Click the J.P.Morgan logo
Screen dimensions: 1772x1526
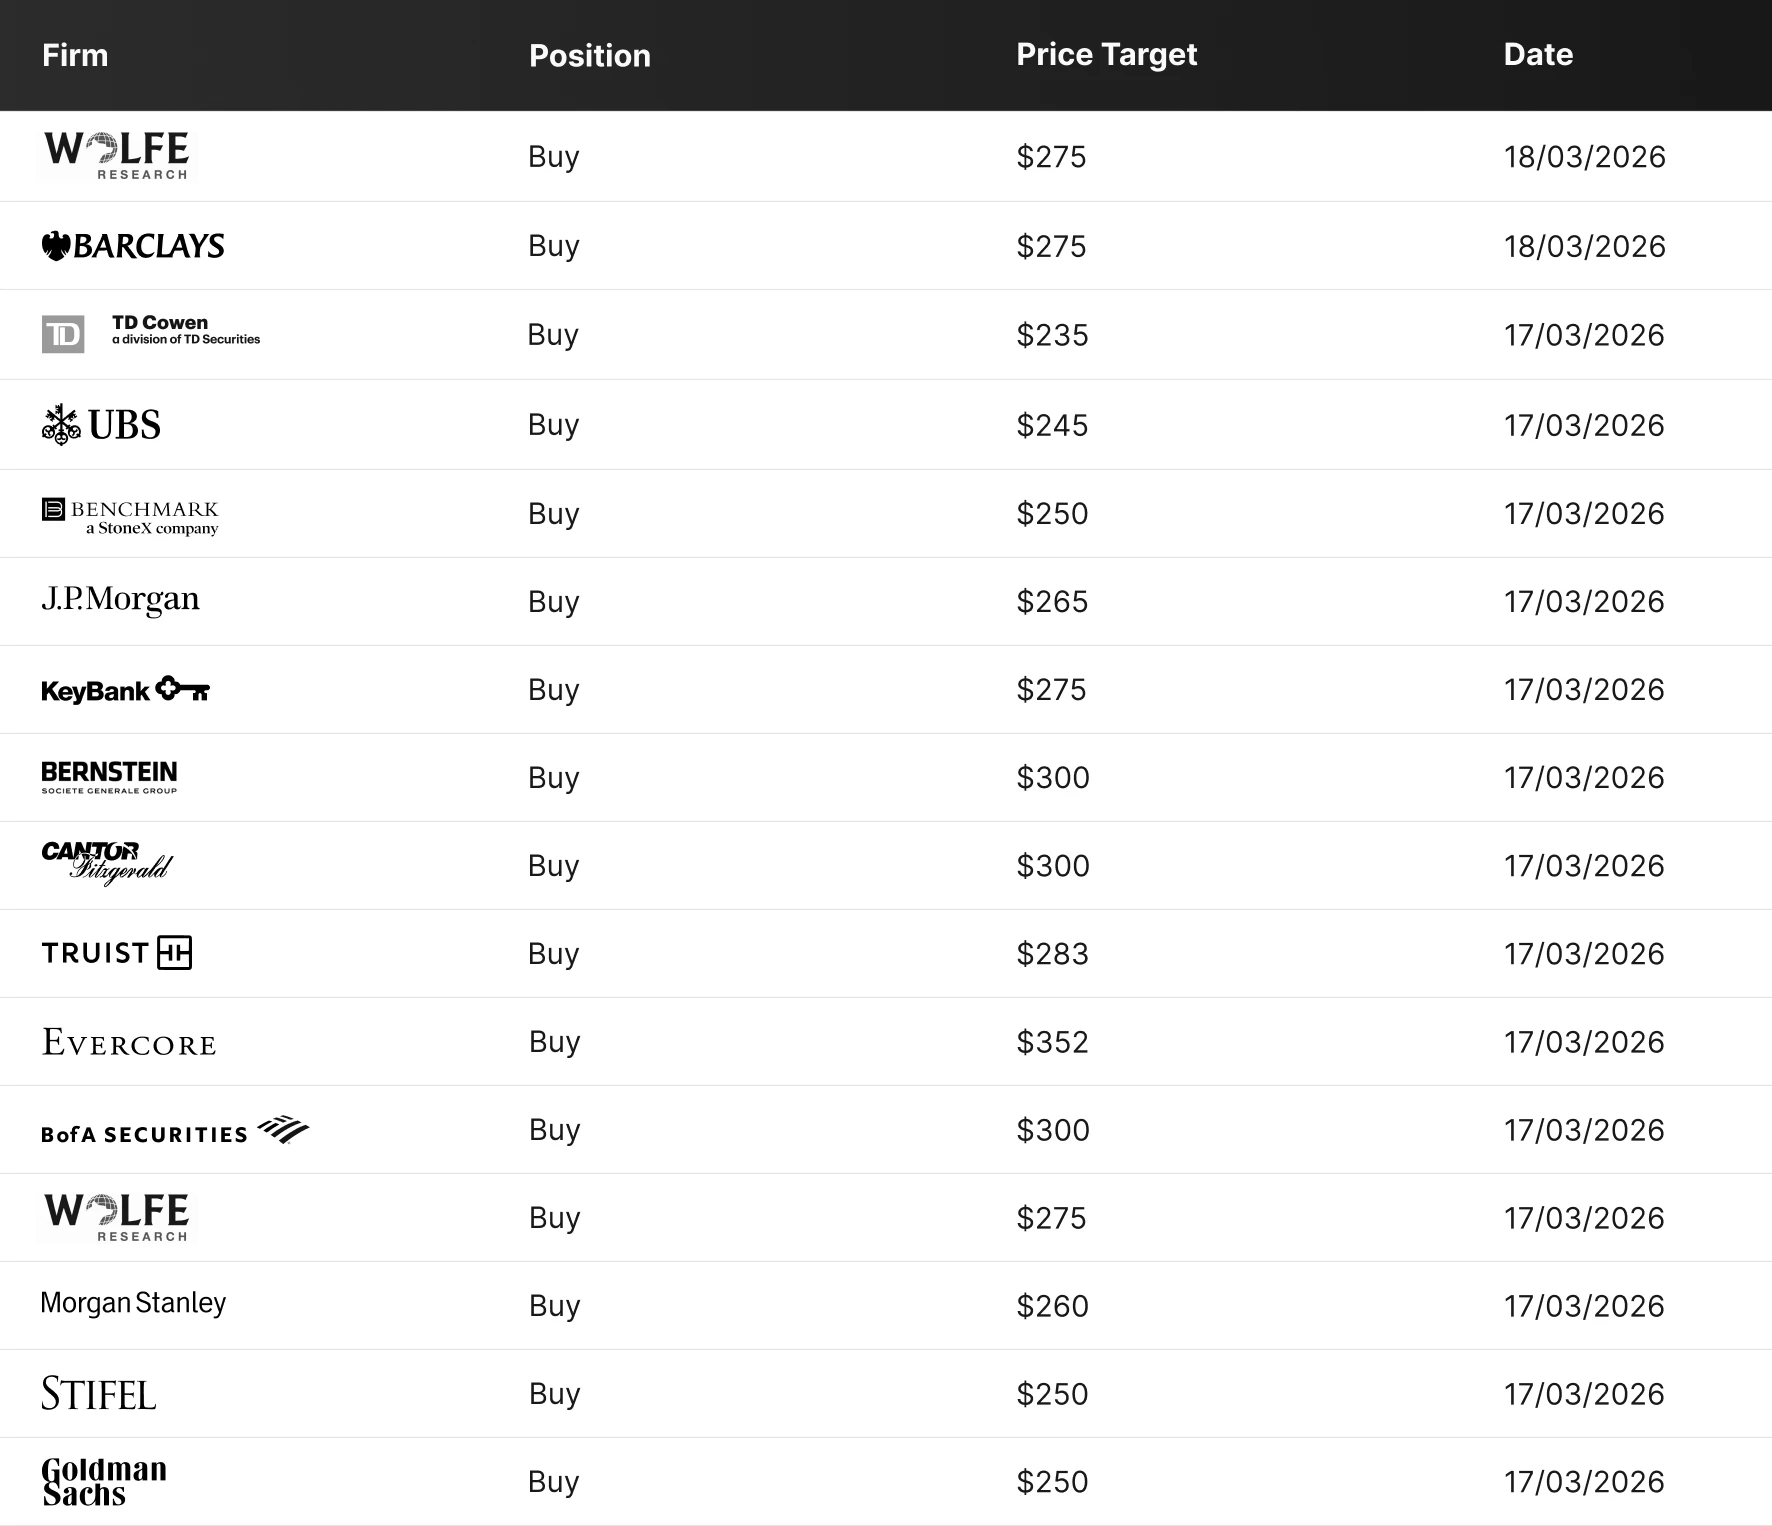[120, 600]
